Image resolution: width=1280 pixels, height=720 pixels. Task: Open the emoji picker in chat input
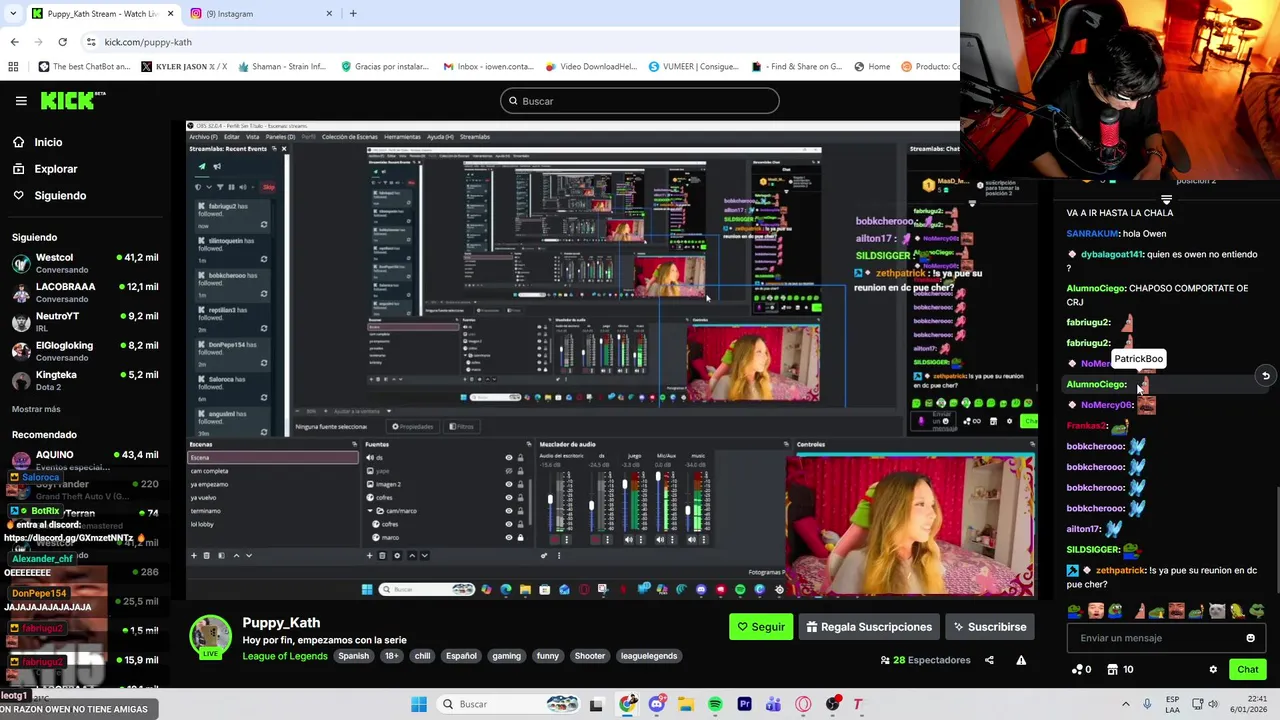point(1250,638)
